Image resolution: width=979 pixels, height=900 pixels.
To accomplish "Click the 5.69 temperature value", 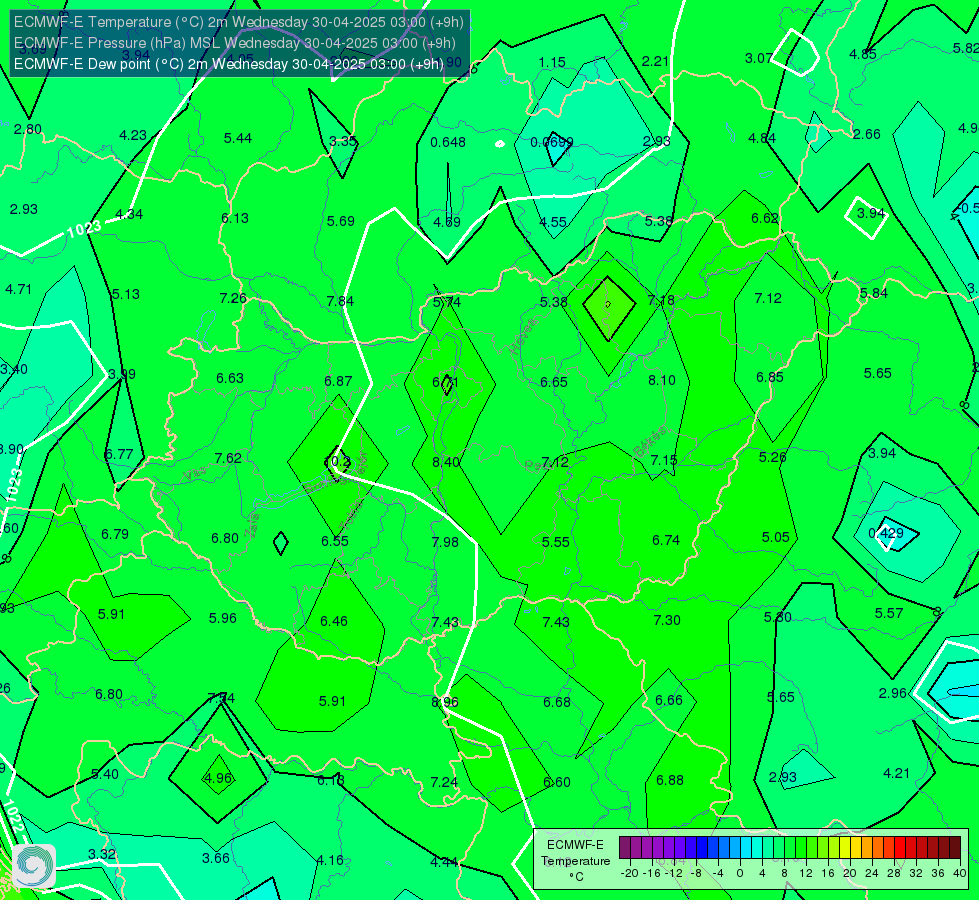I will click(x=341, y=221).
